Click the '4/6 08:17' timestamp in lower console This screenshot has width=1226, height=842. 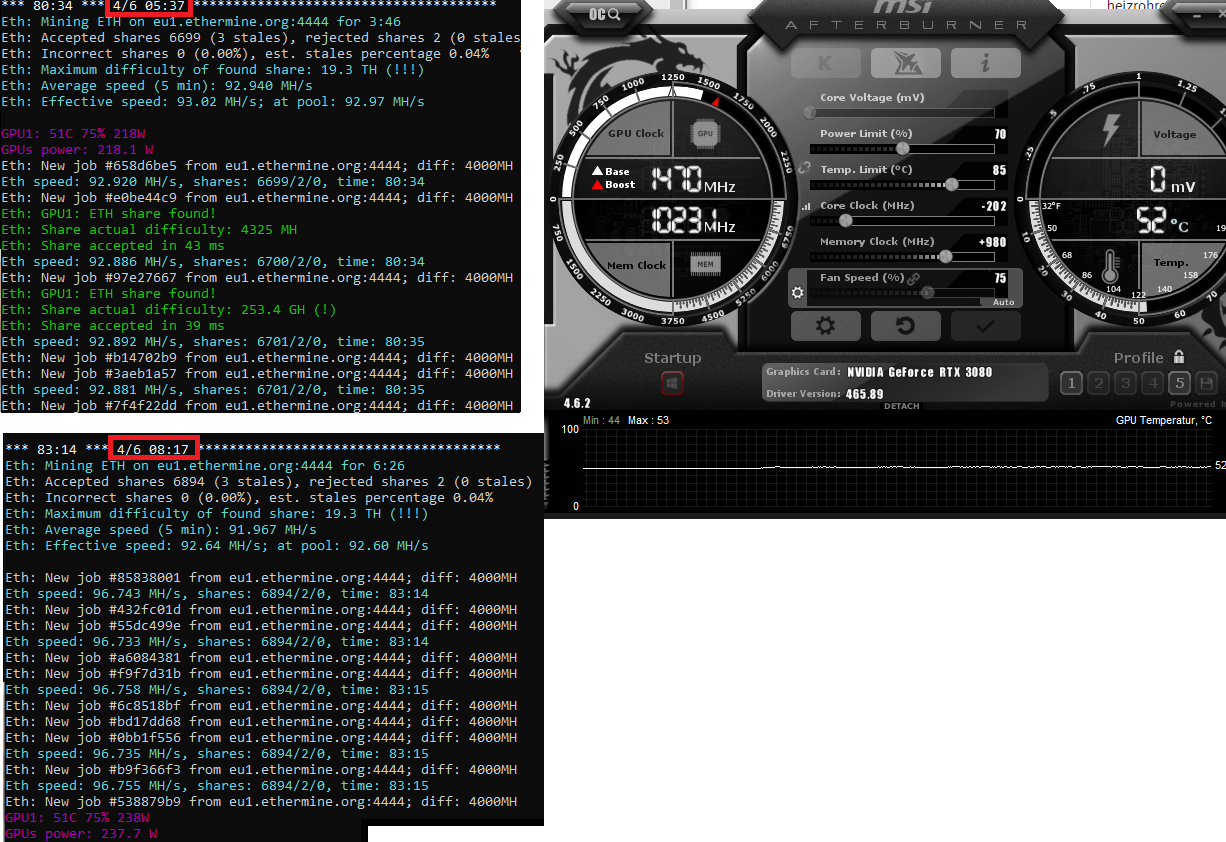coord(153,449)
